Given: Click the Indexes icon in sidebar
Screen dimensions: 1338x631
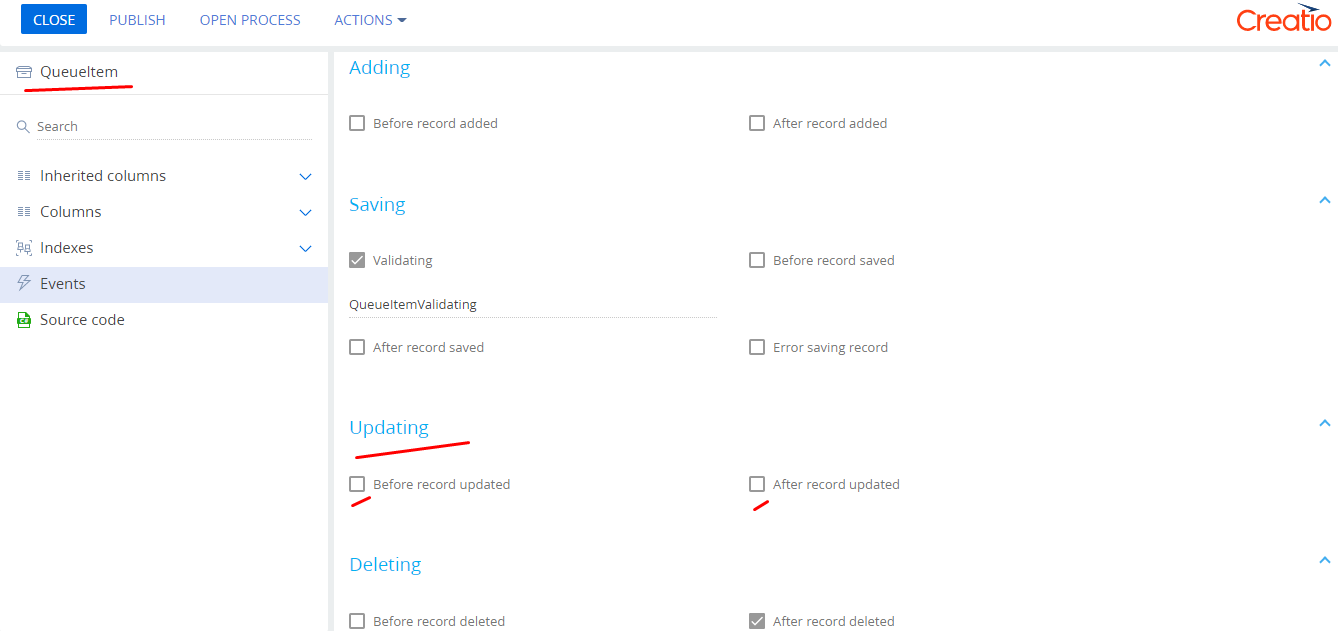Looking at the screenshot, I should coord(24,248).
